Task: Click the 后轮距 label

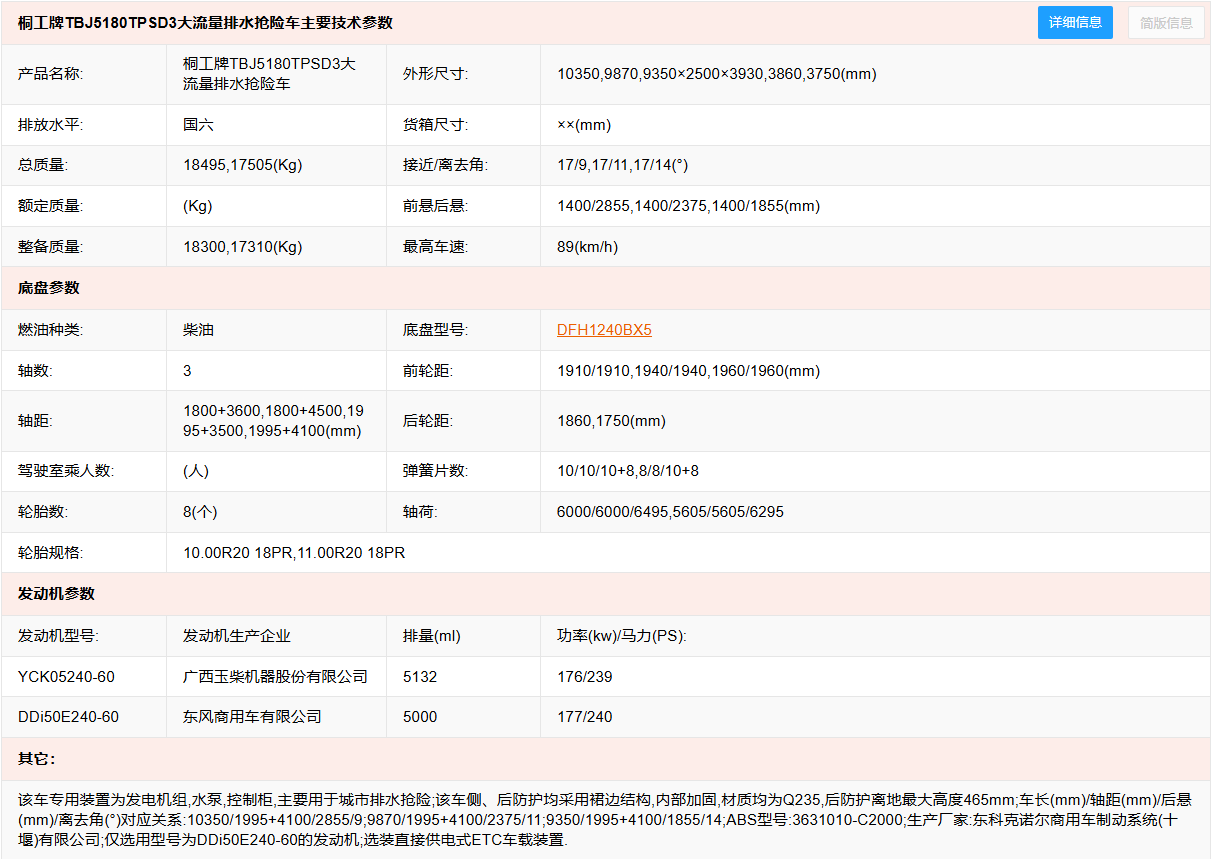Action: [427, 421]
